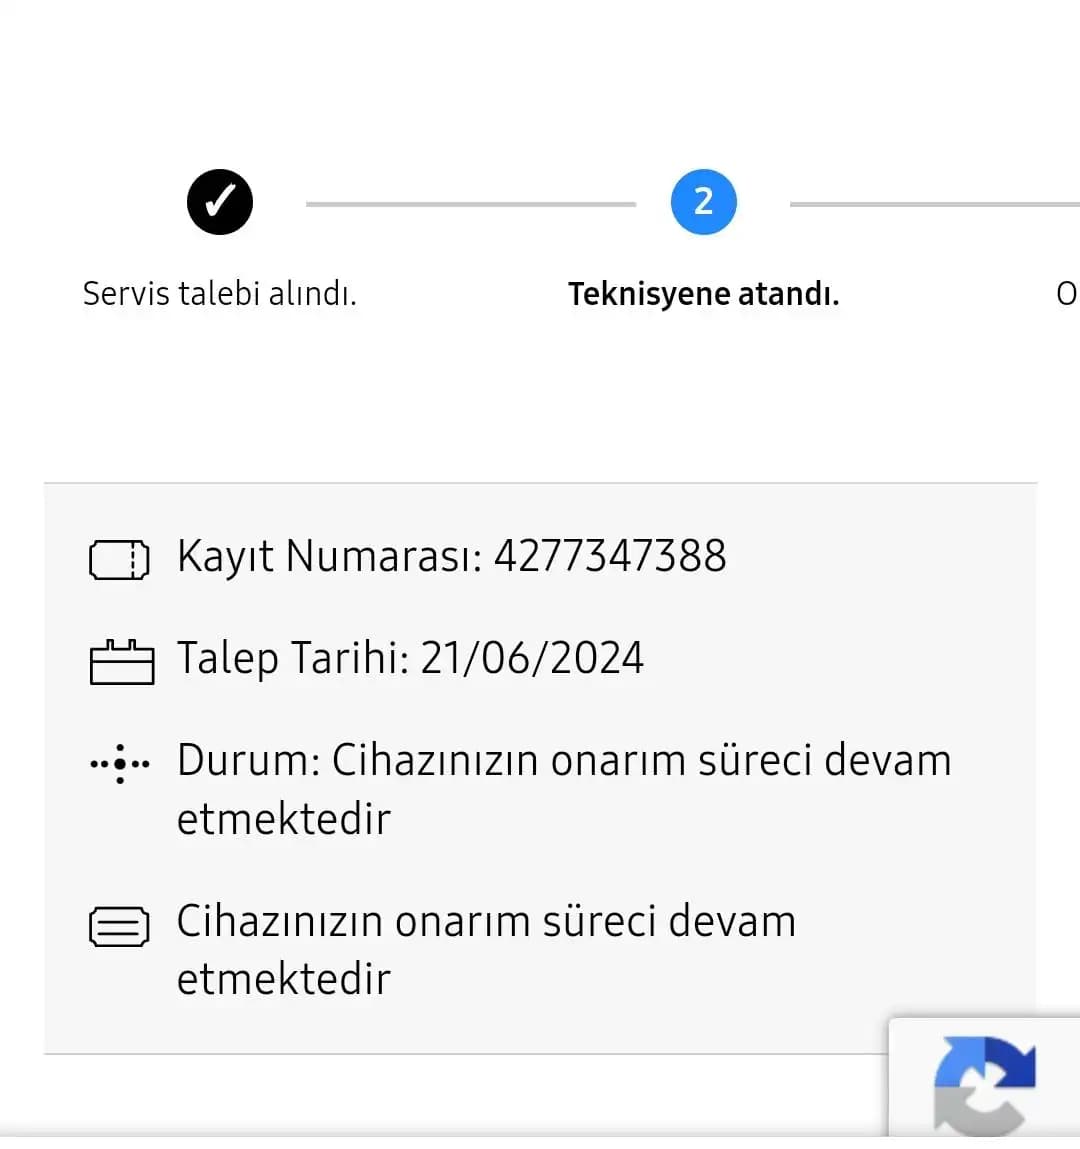Select the blue step 2 circle
The height and width of the screenshot is (1149, 1080).
(703, 202)
